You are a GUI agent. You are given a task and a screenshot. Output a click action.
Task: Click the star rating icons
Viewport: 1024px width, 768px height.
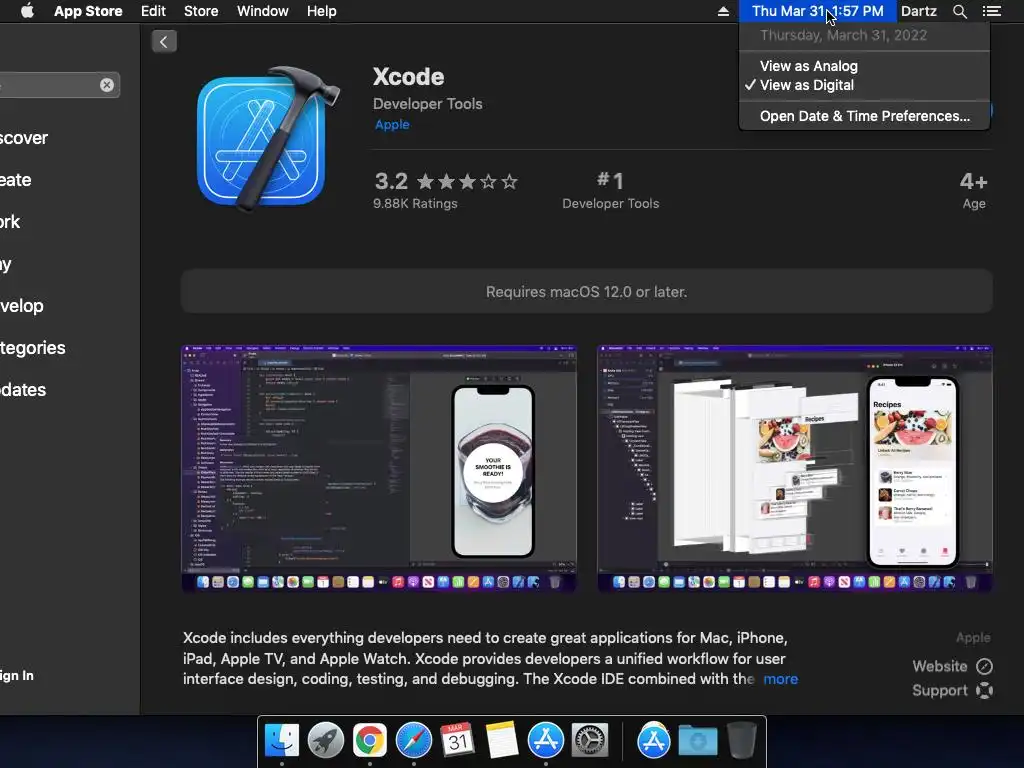pos(467,182)
